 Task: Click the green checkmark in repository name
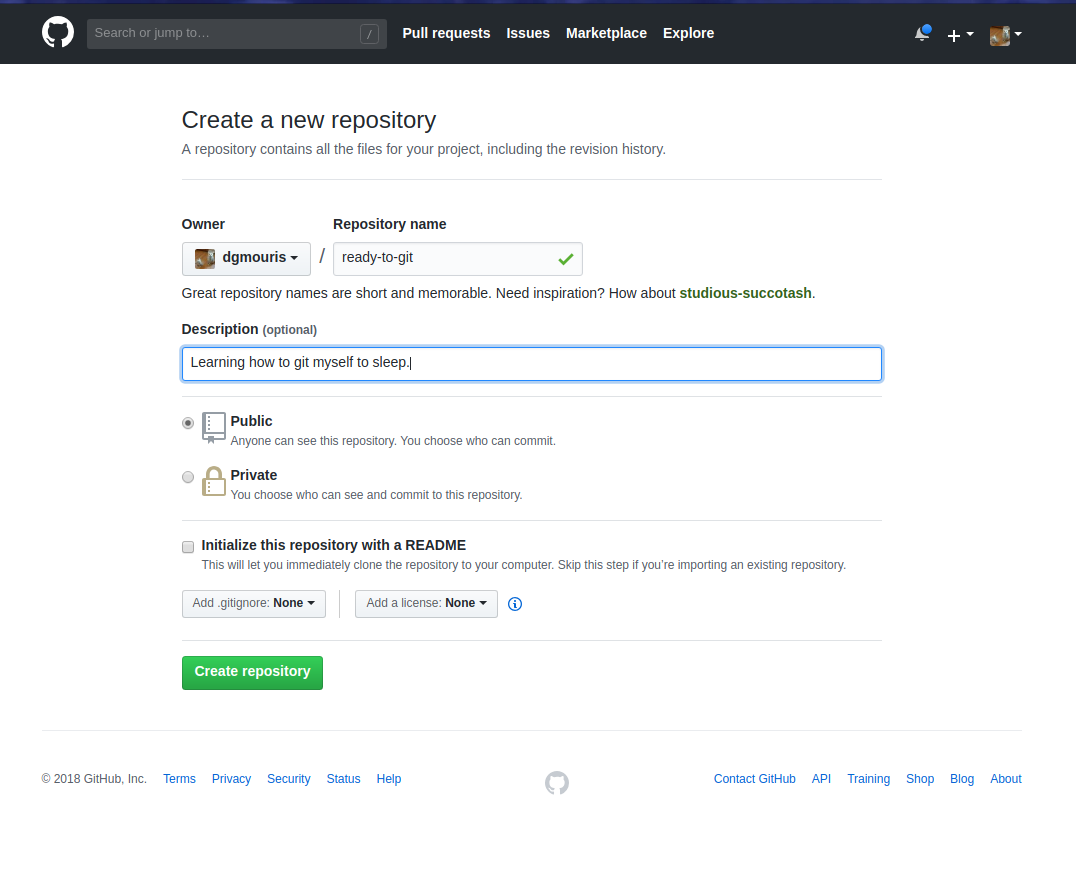pos(565,259)
